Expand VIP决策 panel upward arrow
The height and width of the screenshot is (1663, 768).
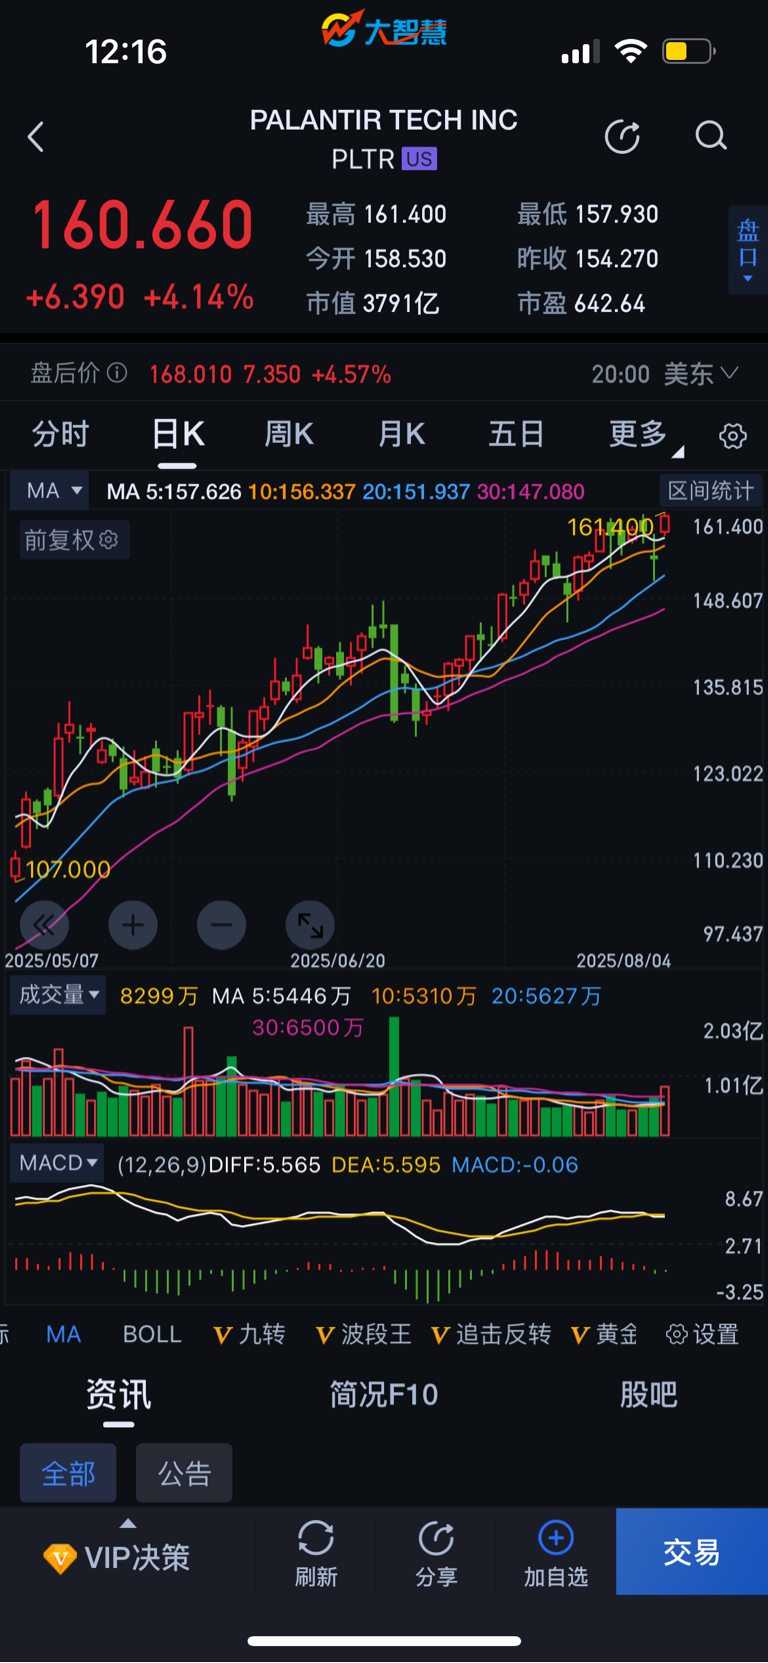[128, 1524]
